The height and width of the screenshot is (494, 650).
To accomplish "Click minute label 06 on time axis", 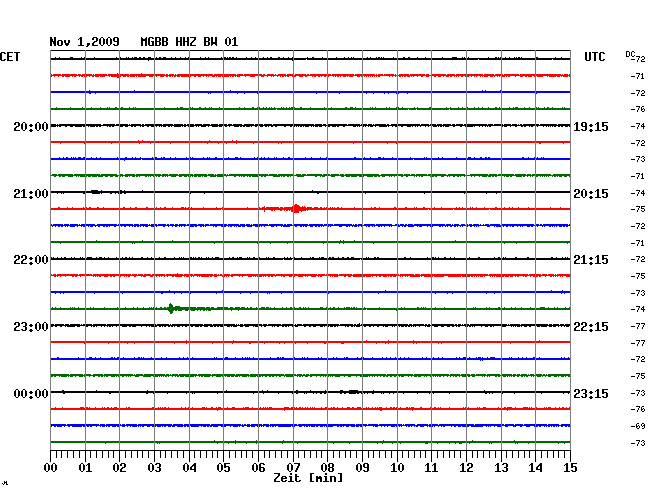I will pos(258,468).
